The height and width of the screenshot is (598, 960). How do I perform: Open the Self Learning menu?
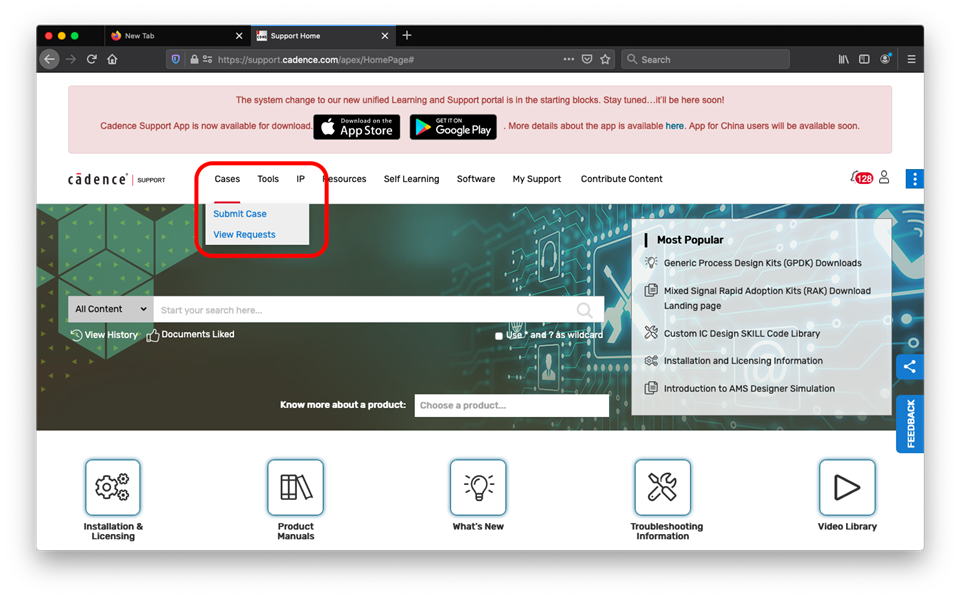pos(411,179)
